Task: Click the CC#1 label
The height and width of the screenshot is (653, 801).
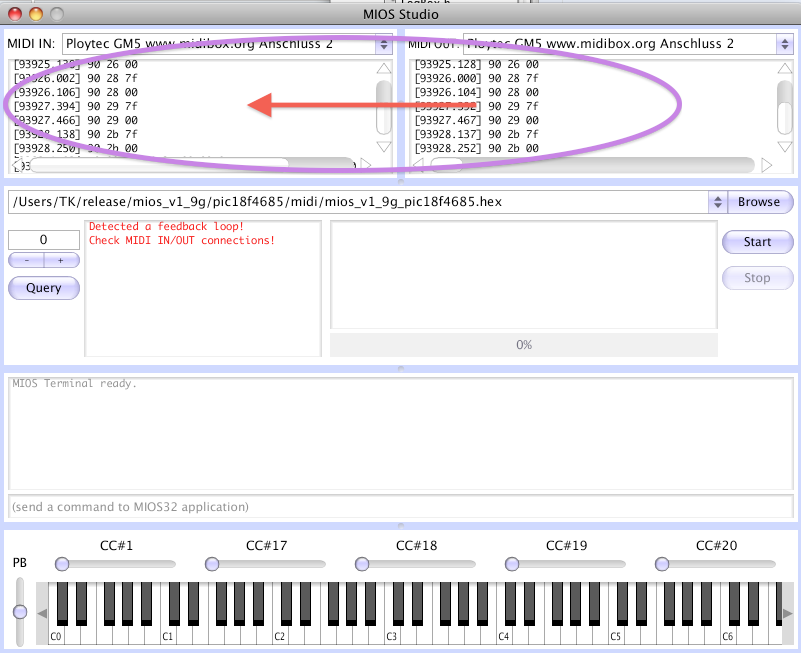Action: click(116, 546)
